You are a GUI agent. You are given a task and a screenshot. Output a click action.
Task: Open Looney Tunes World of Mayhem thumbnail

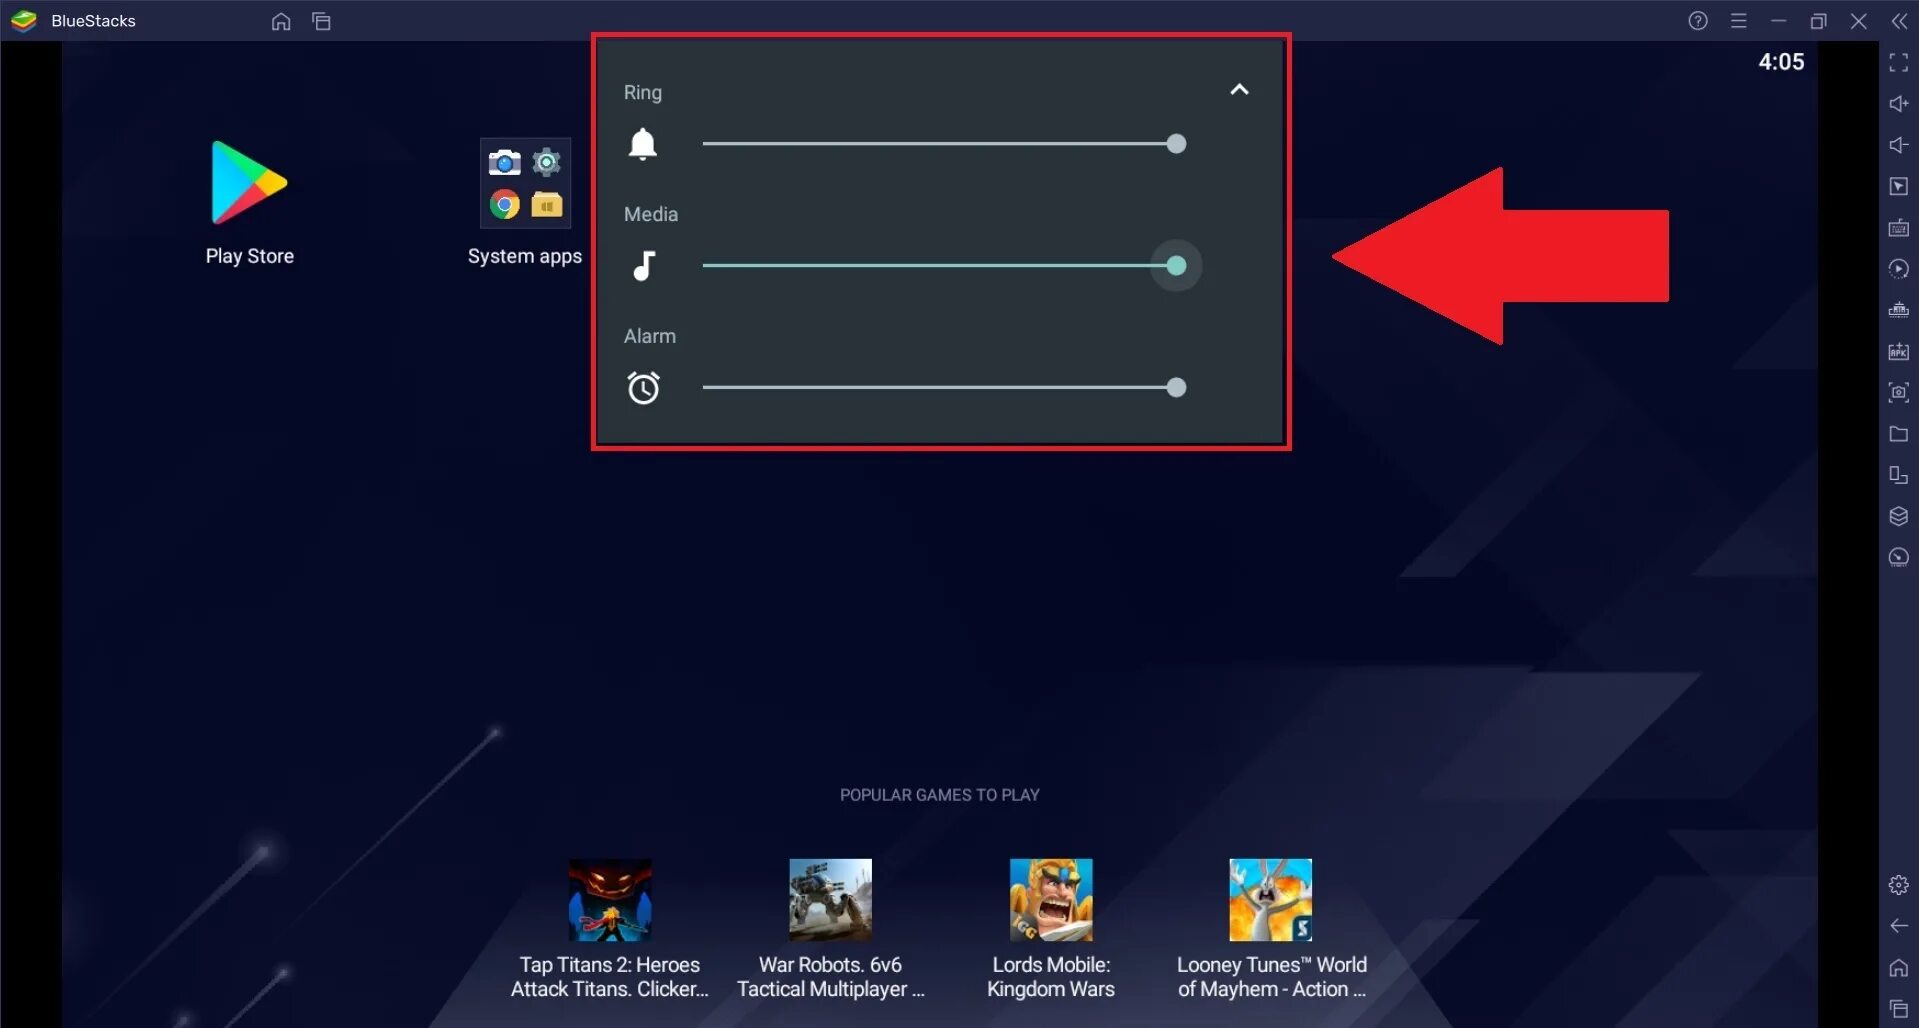(x=1271, y=900)
